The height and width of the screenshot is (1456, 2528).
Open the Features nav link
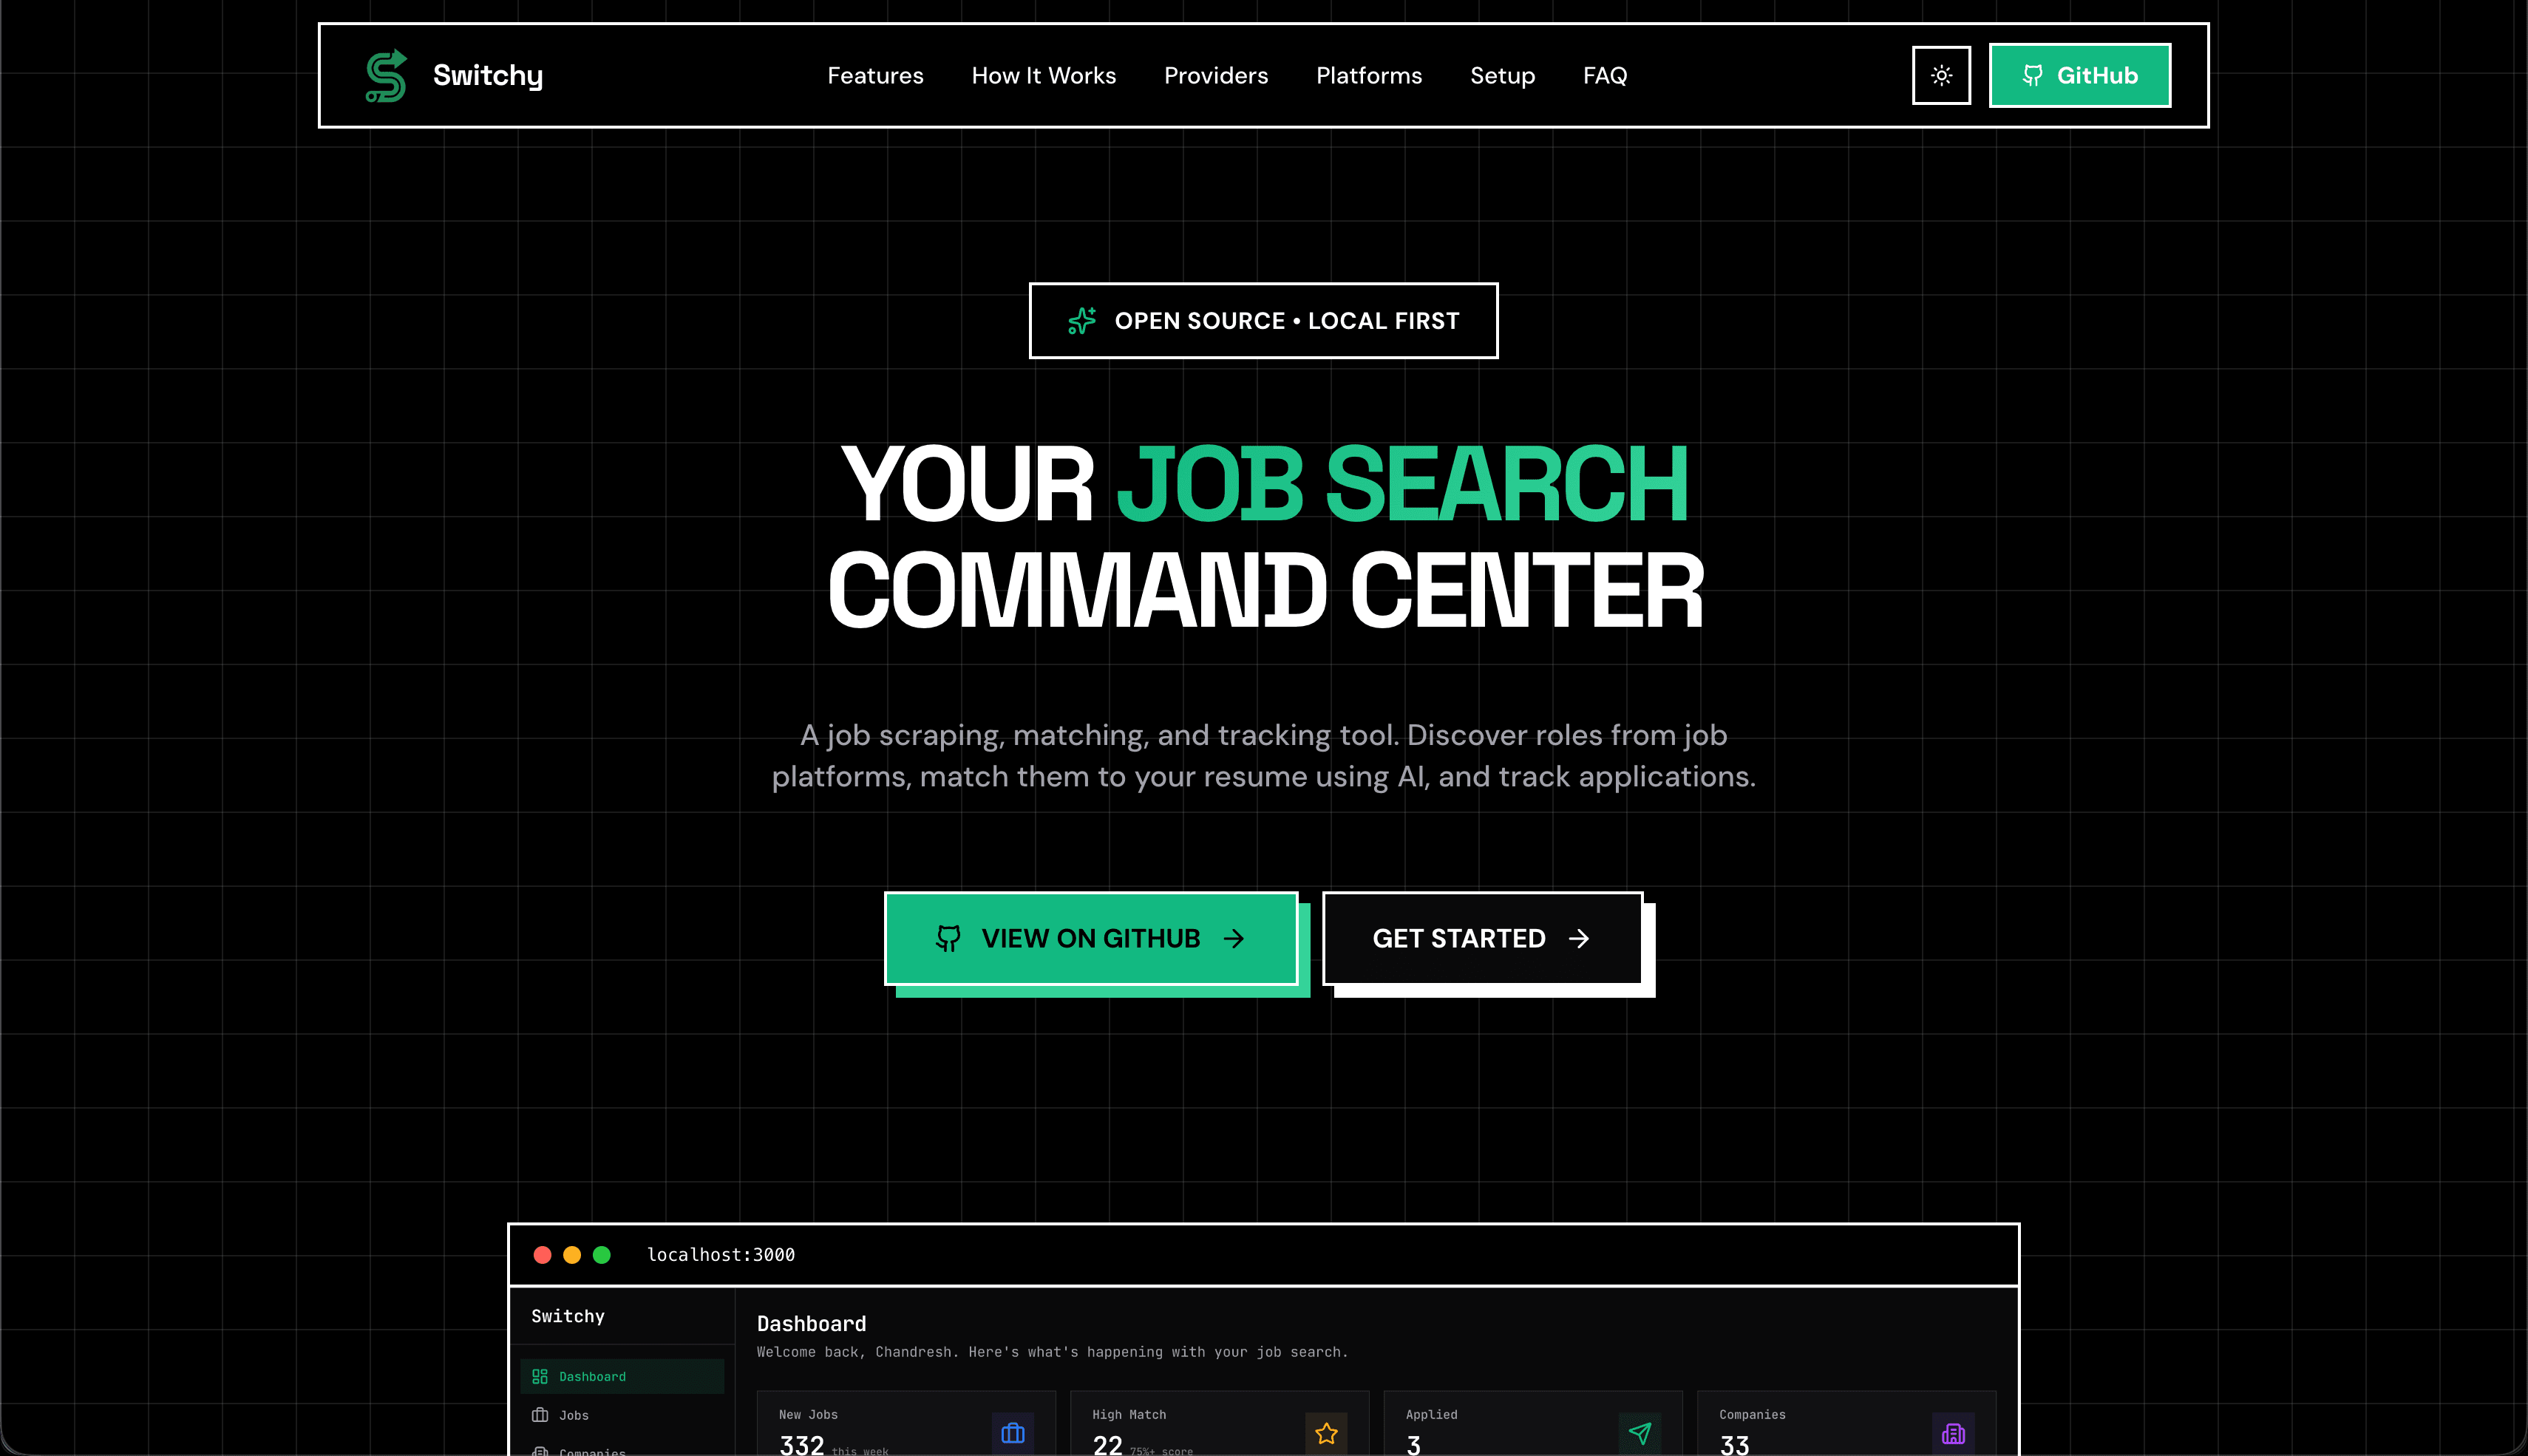pyautogui.click(x=875, y=76)
